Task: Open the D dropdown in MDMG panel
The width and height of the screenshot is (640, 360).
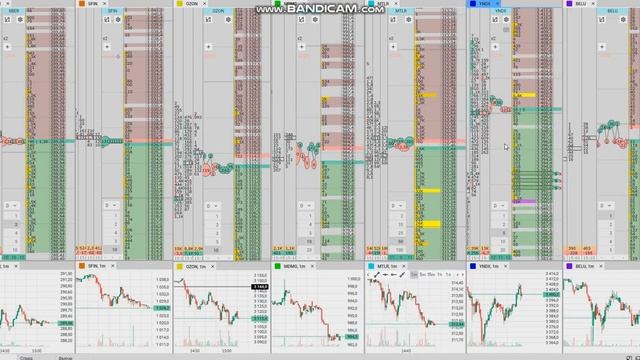Action: pyautogui.click(x=305, y=206)
